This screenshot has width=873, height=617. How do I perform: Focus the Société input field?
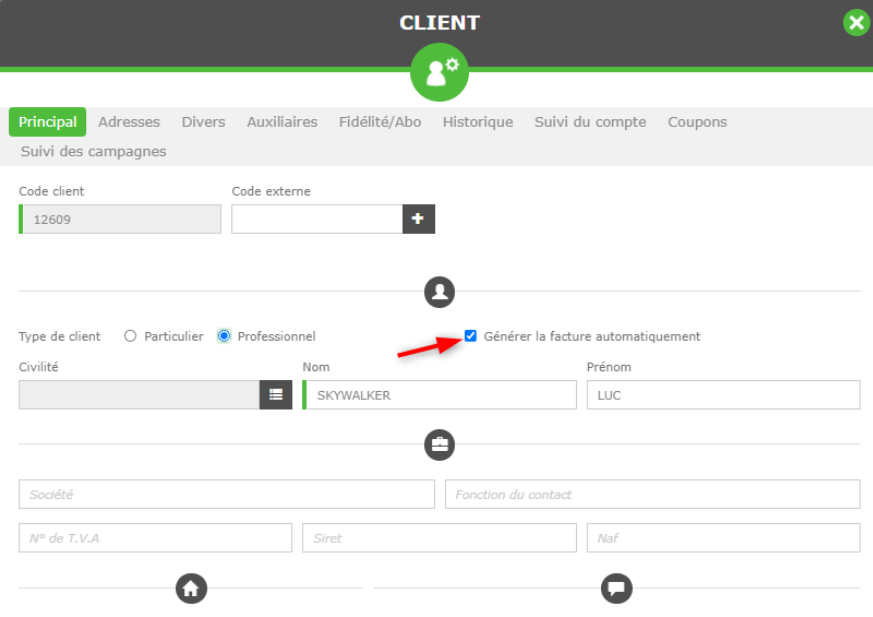[227, 494]
